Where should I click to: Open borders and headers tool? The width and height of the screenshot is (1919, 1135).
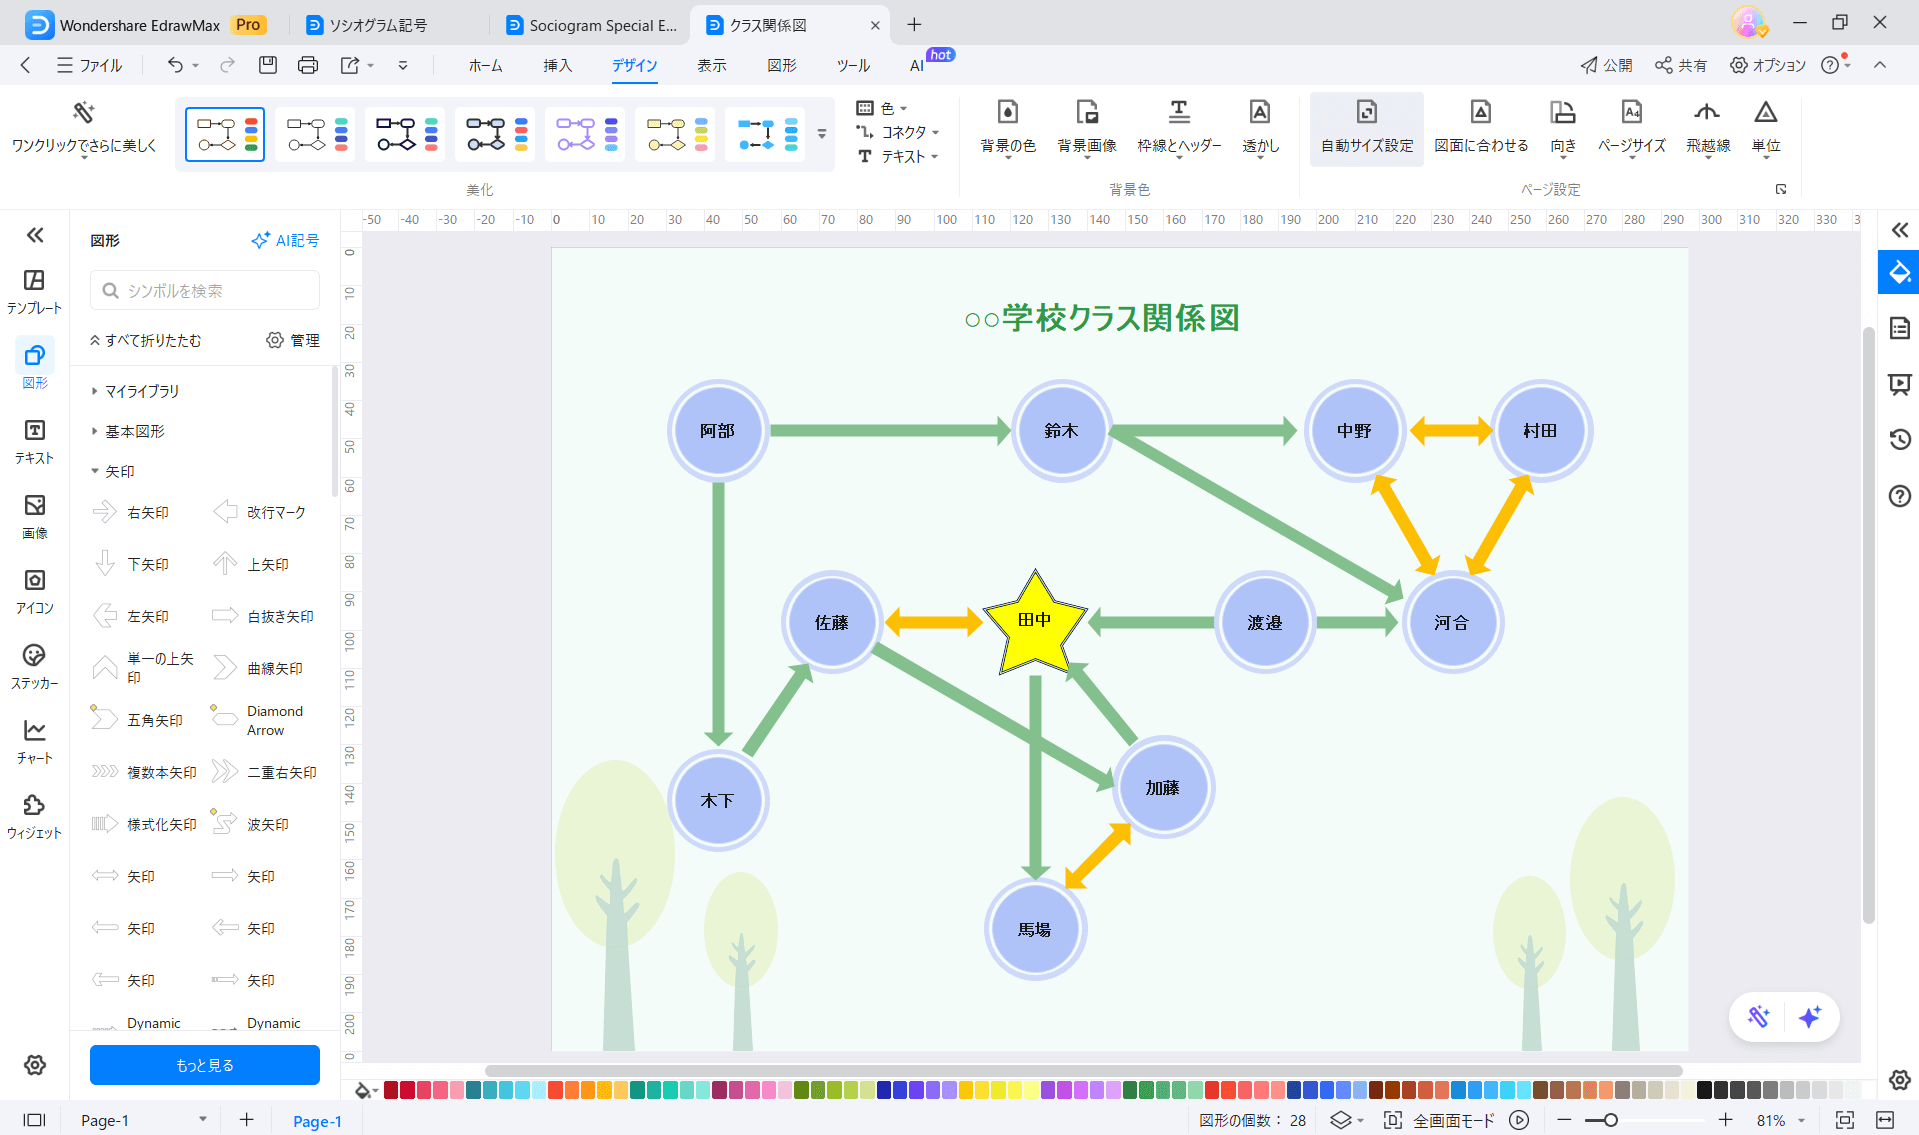click(1179, 128)
